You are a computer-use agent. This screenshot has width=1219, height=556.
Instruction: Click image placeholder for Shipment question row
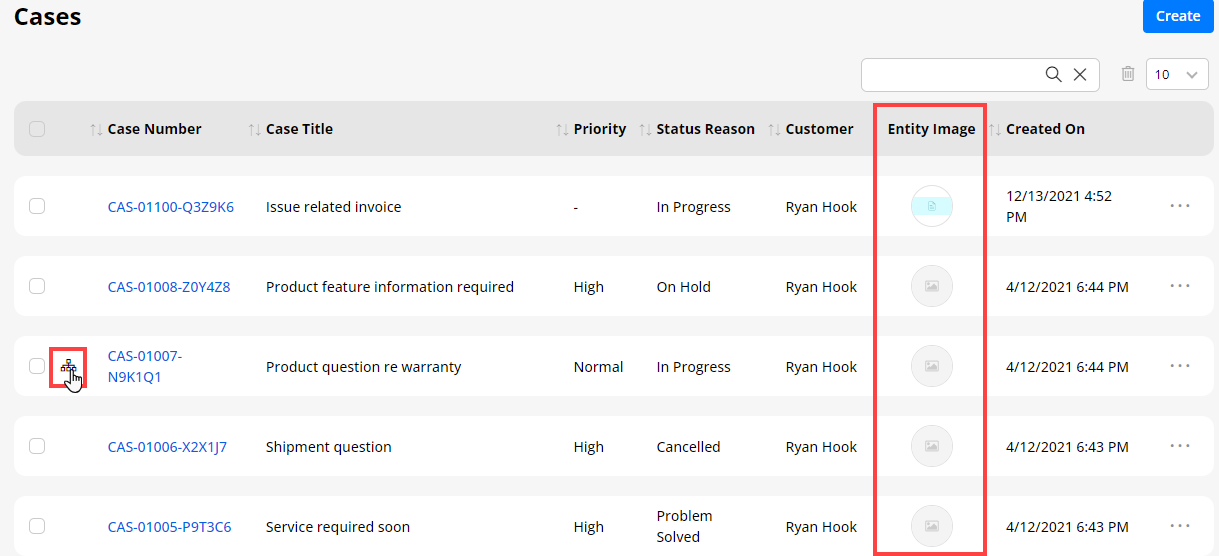pos(931,446)
